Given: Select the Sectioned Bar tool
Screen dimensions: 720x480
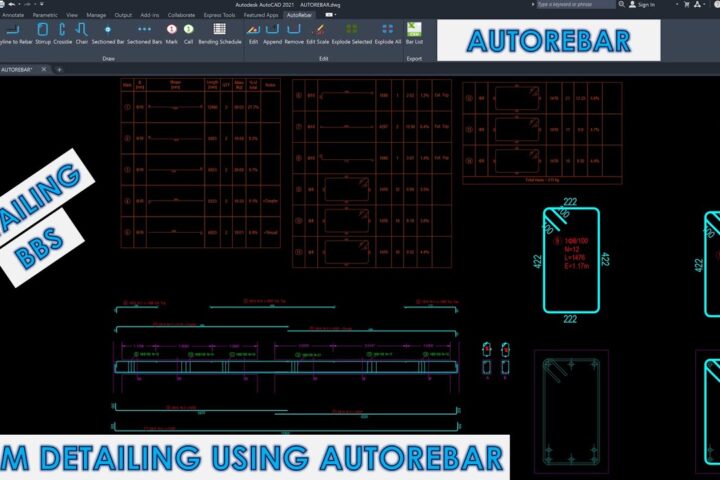Looking at the screenshot, I should [108, 34].
